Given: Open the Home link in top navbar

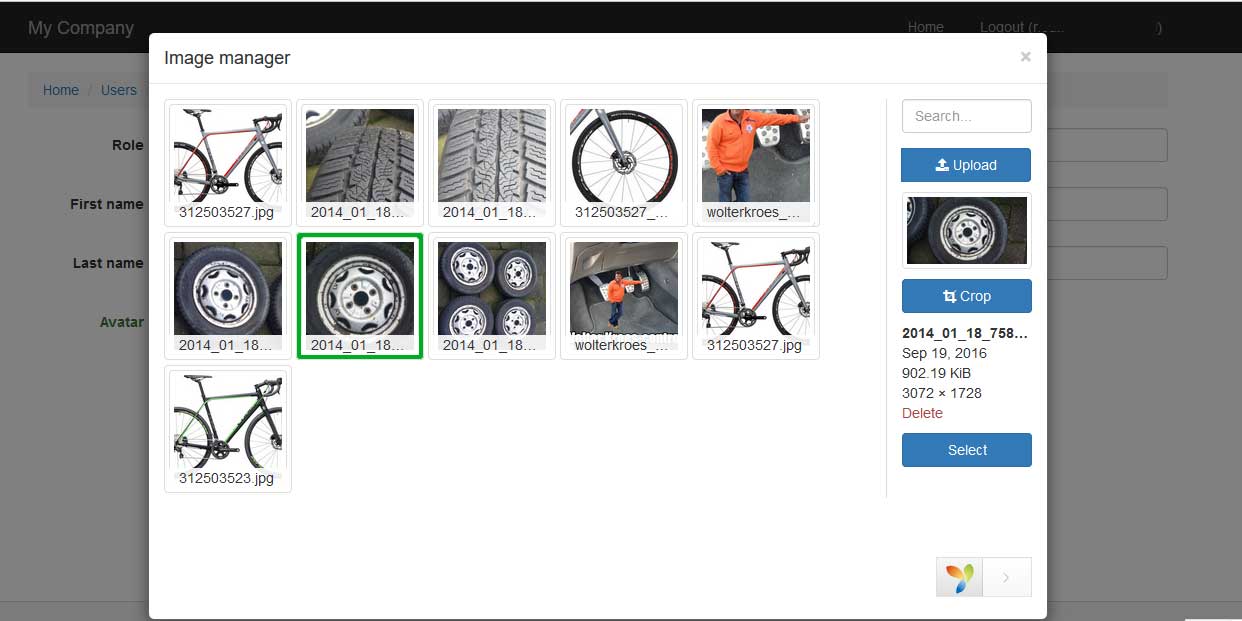Looking at the screenshot, I should click(925, 27).
